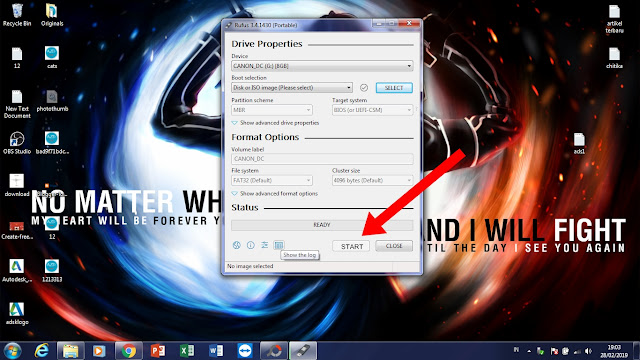This screenshot has width=640, height=360.
Task: Click the Action Center flag tray icon
Action: click(554, 351)
